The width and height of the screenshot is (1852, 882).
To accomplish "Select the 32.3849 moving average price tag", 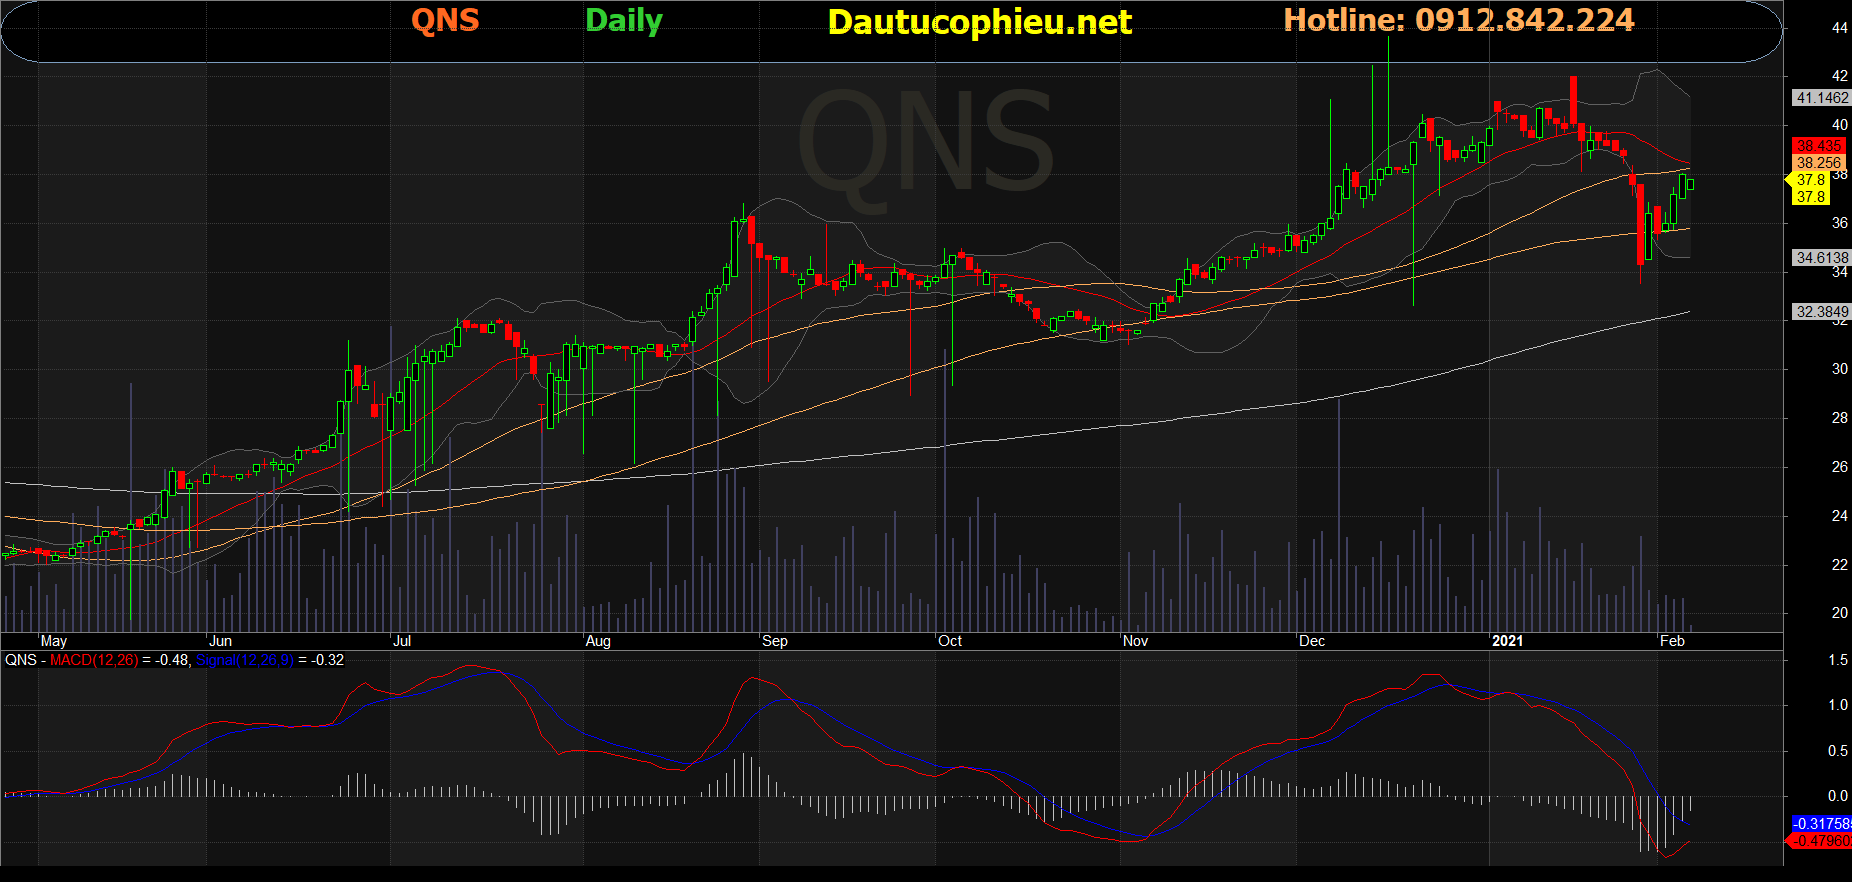I will pos(1821,312).
